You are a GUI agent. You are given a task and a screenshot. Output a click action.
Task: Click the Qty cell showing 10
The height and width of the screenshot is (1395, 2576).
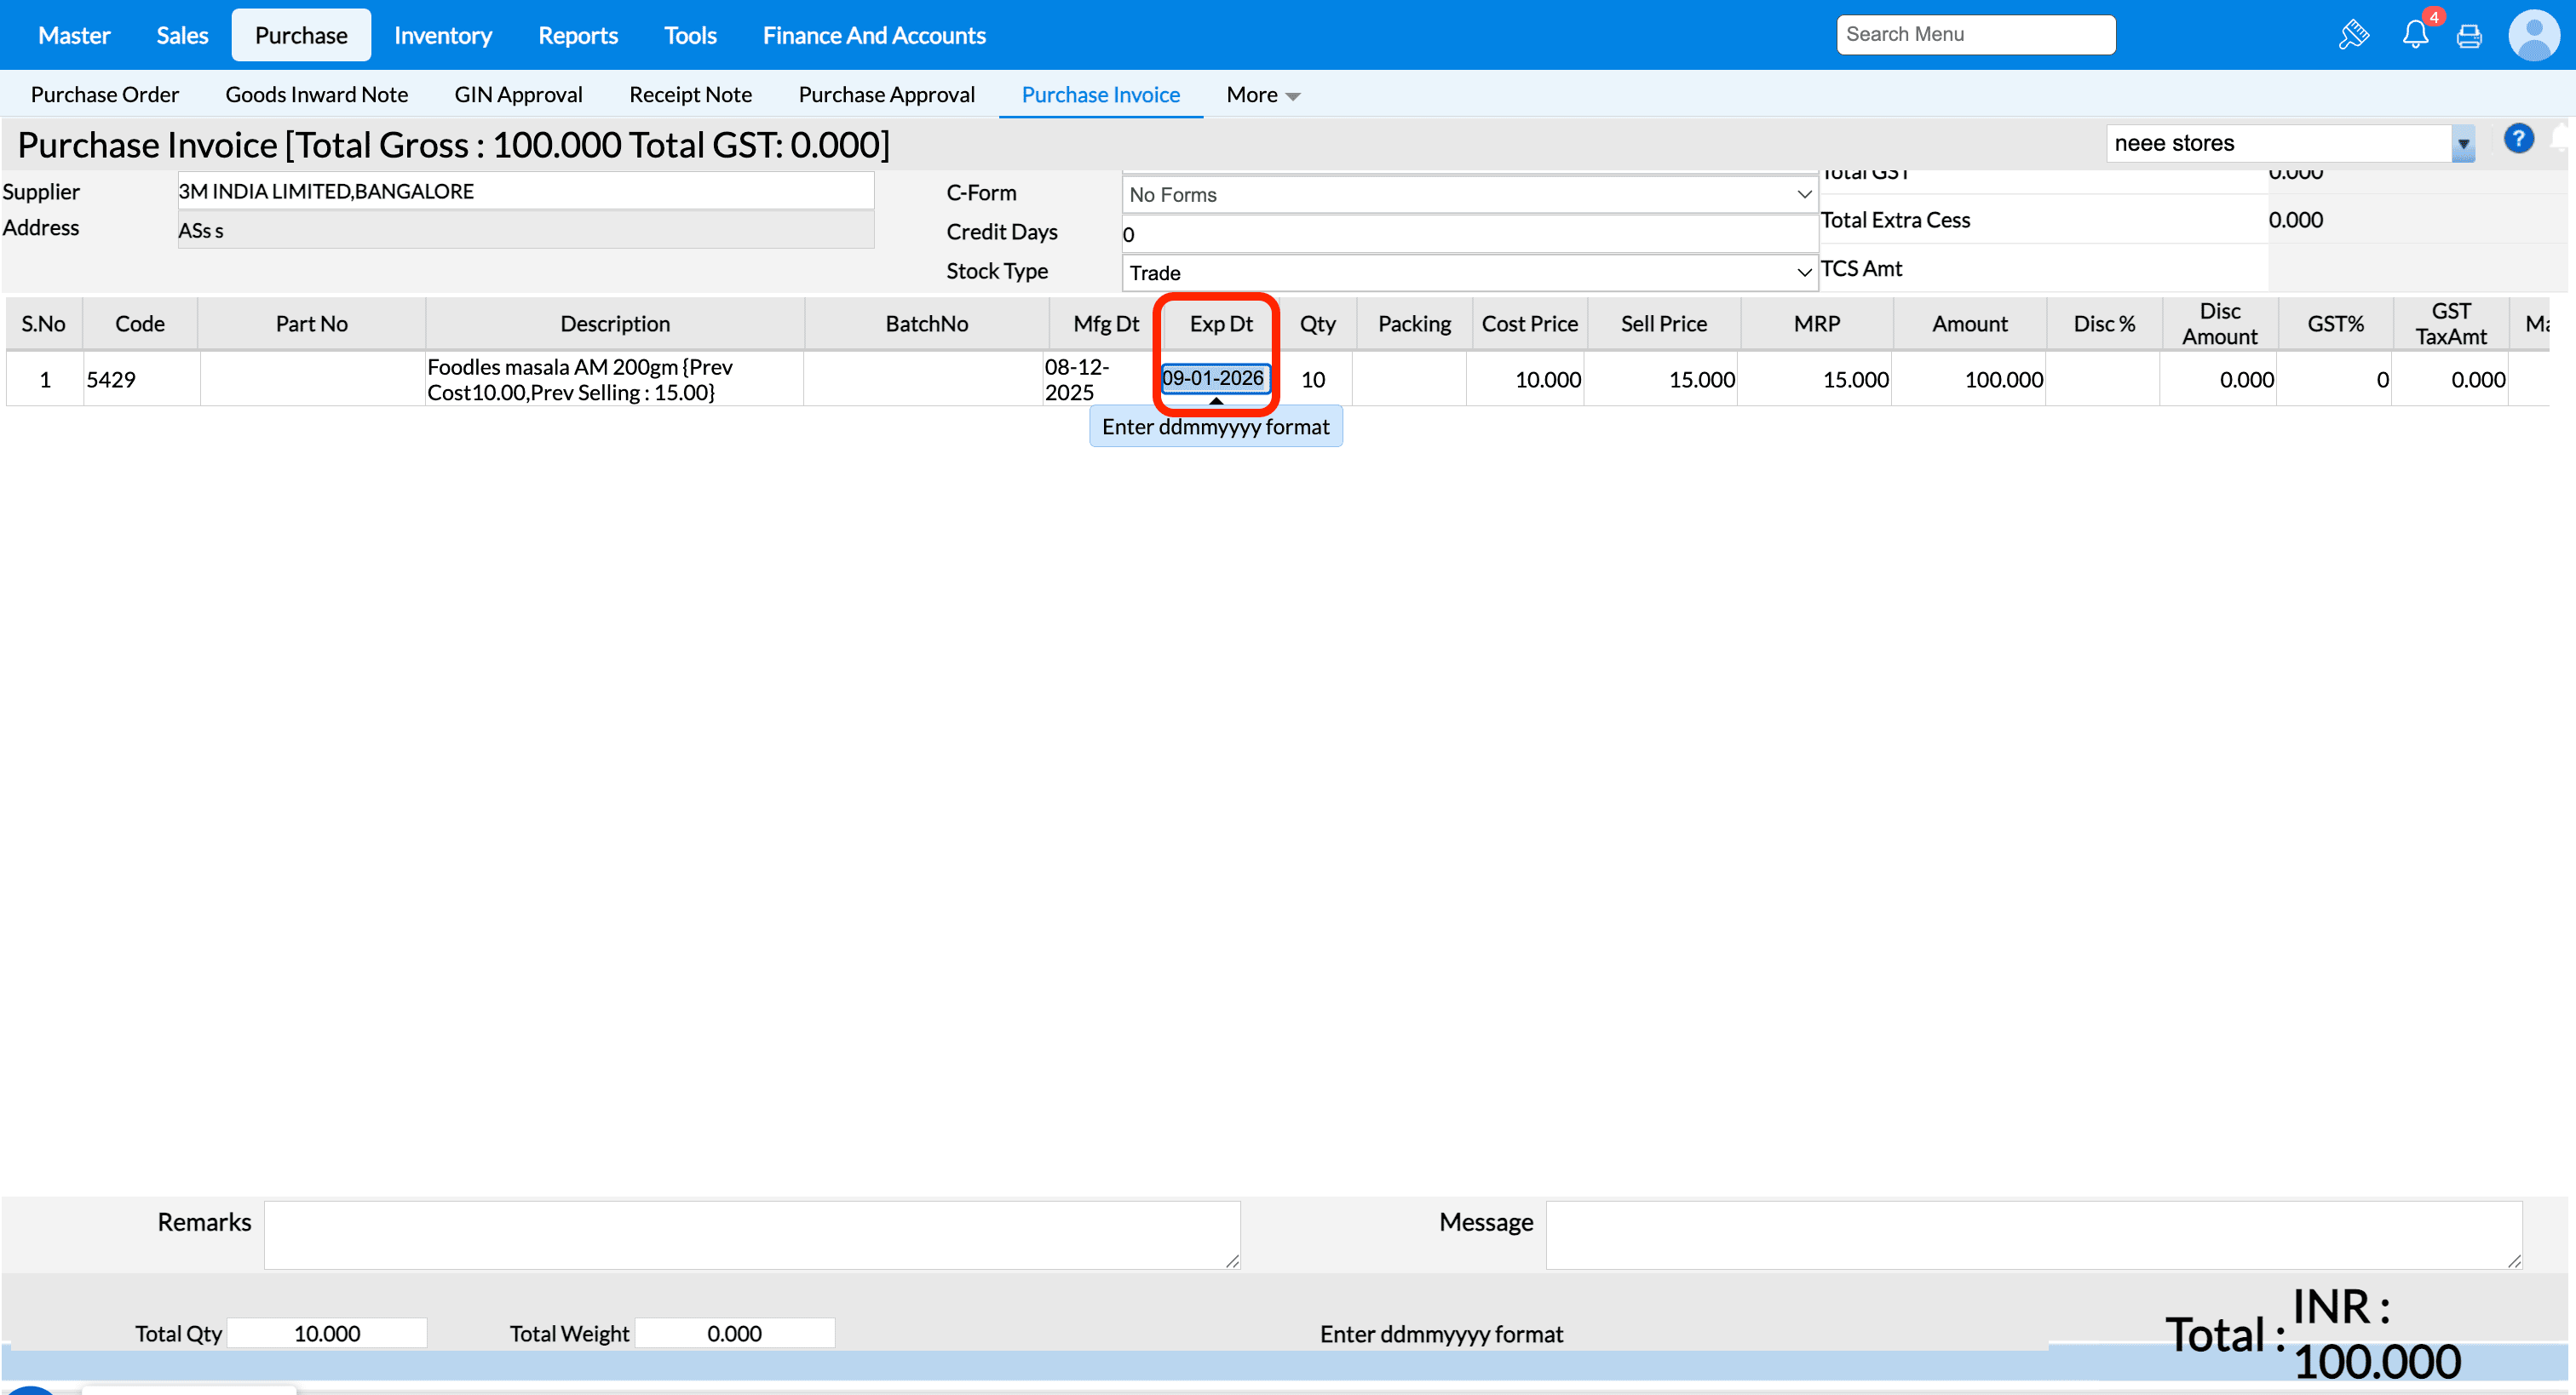[x=1313, y=380]
